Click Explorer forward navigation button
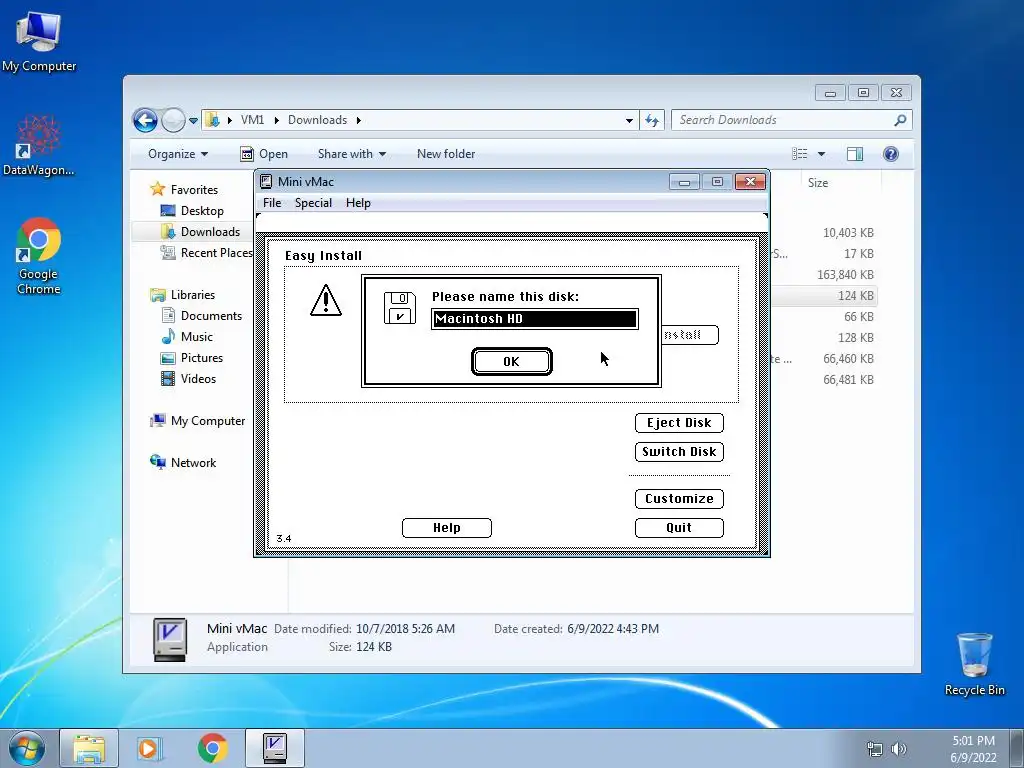 pyautogui.click(x=173, y=120)
